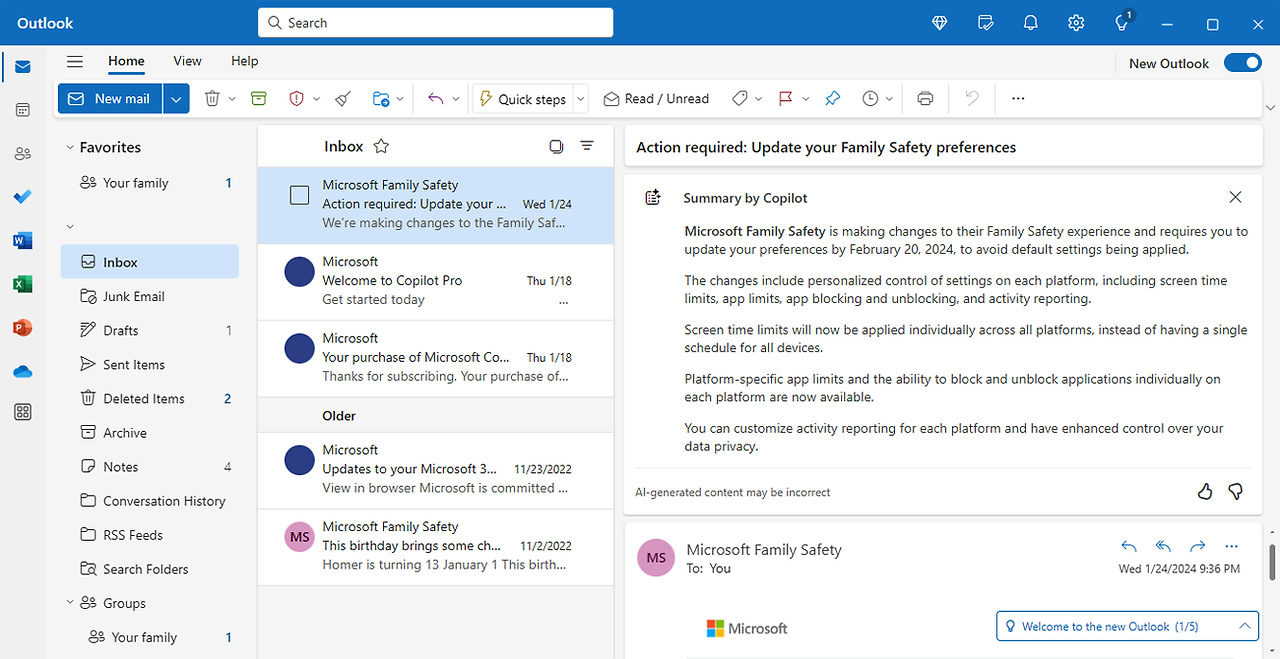Click the Search box

[x=435, y=23]
